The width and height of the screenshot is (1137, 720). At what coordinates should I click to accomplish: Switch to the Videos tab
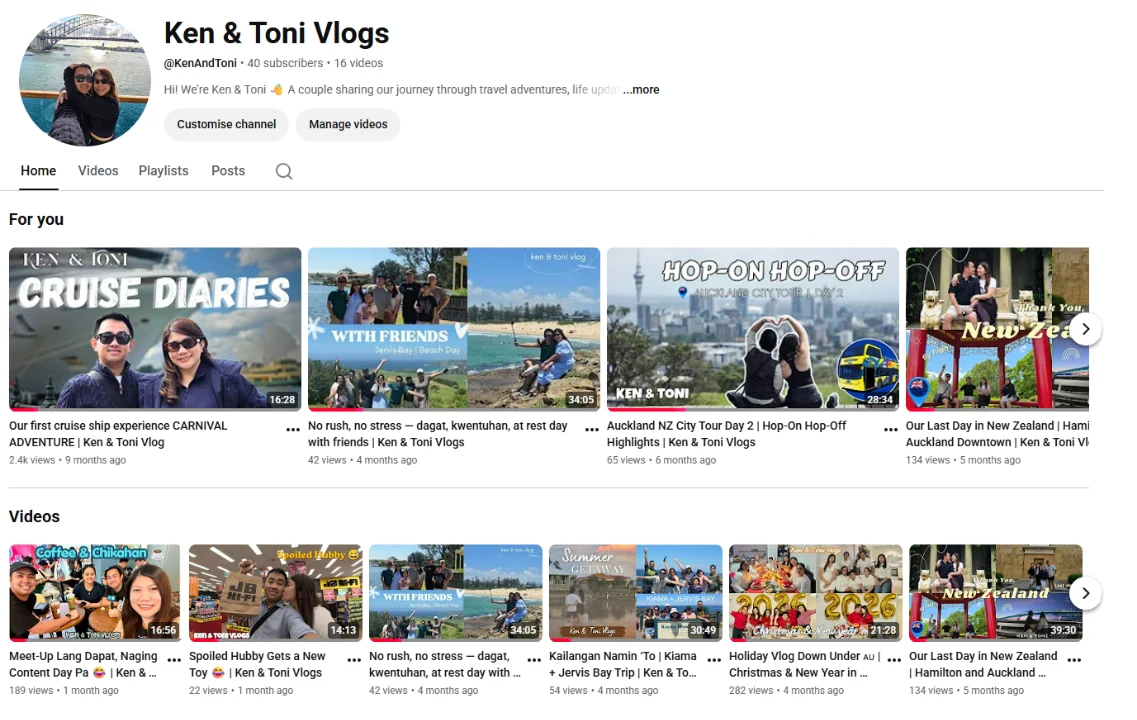pyautogui.click(x=98, y=171)
